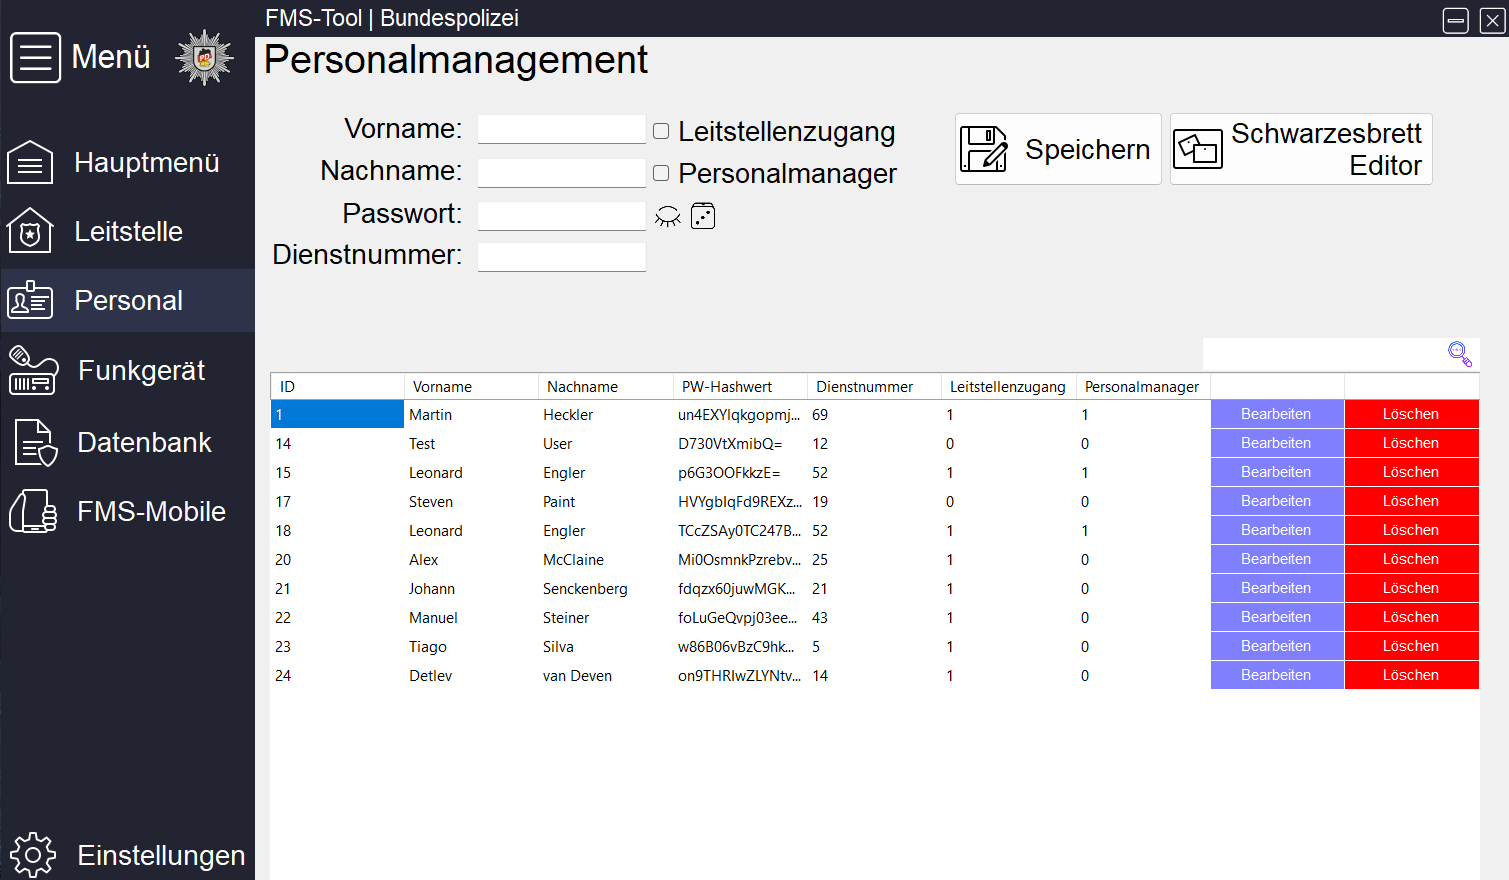This screenshot has width=1509, height=880.
Task: Open the Funkgerät radio icon
Action: [x=34, y=371]
